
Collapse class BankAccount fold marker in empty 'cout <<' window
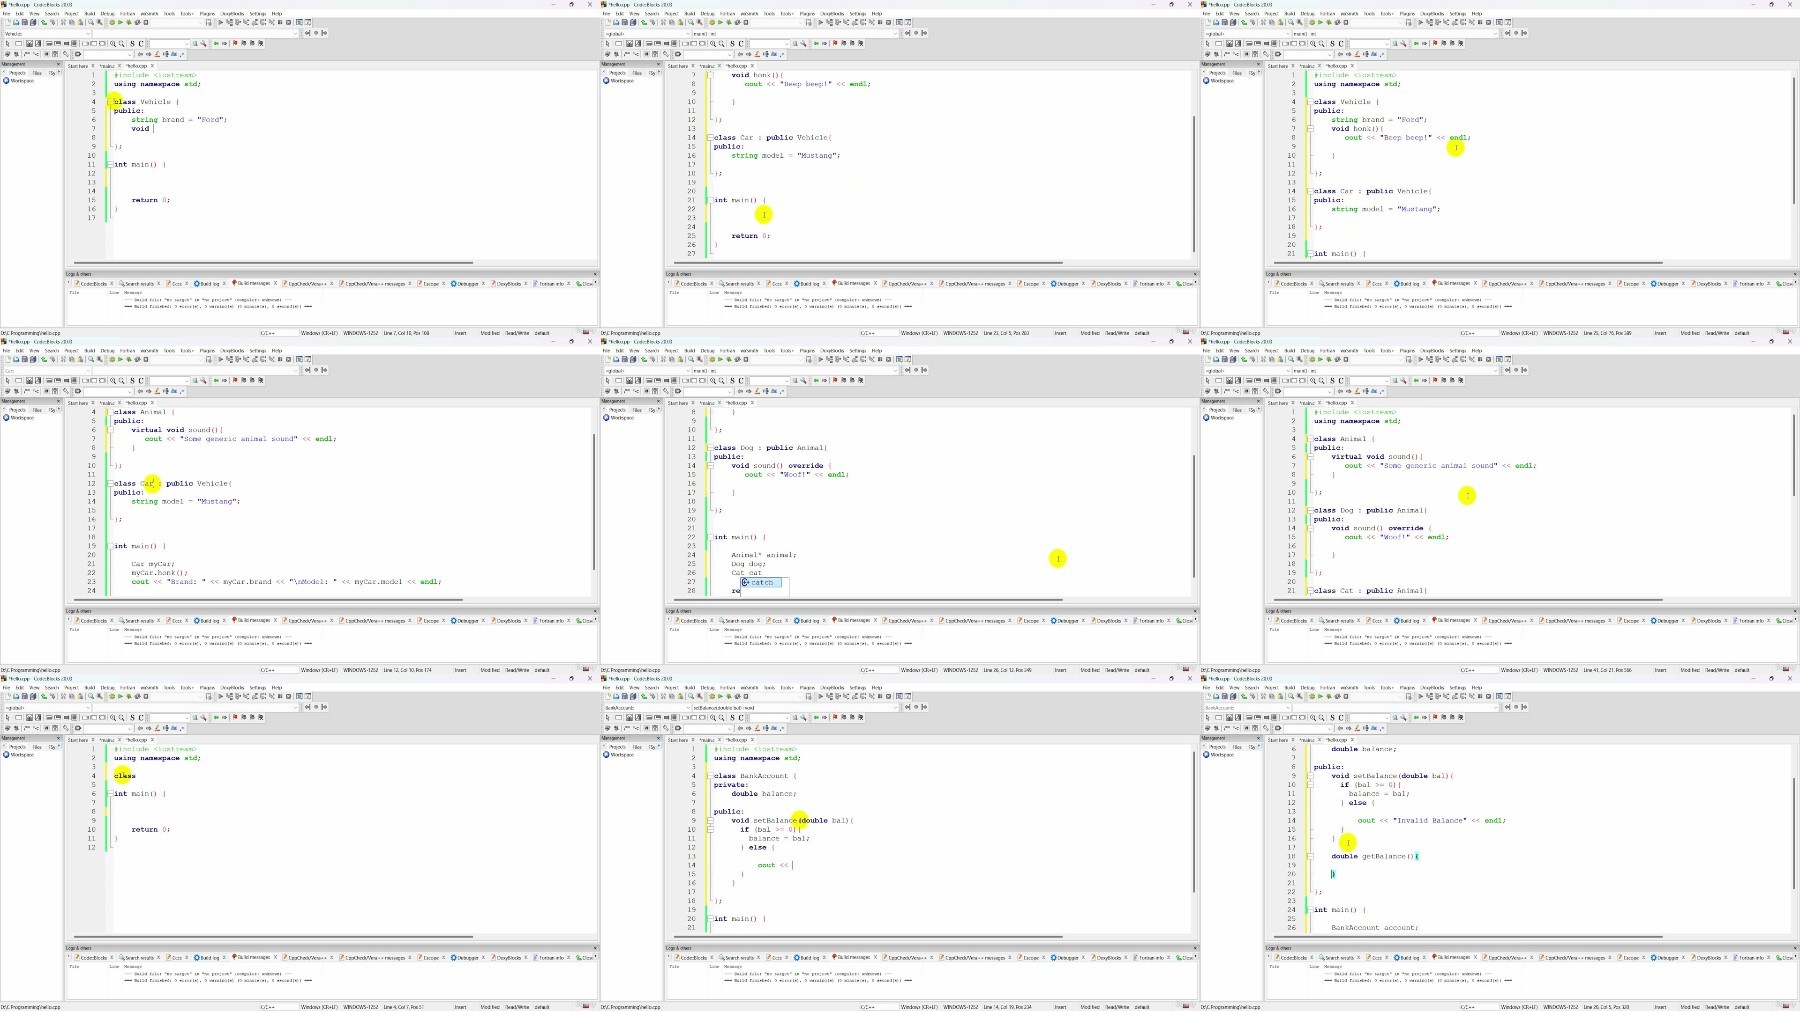click(x=710, y=776)
